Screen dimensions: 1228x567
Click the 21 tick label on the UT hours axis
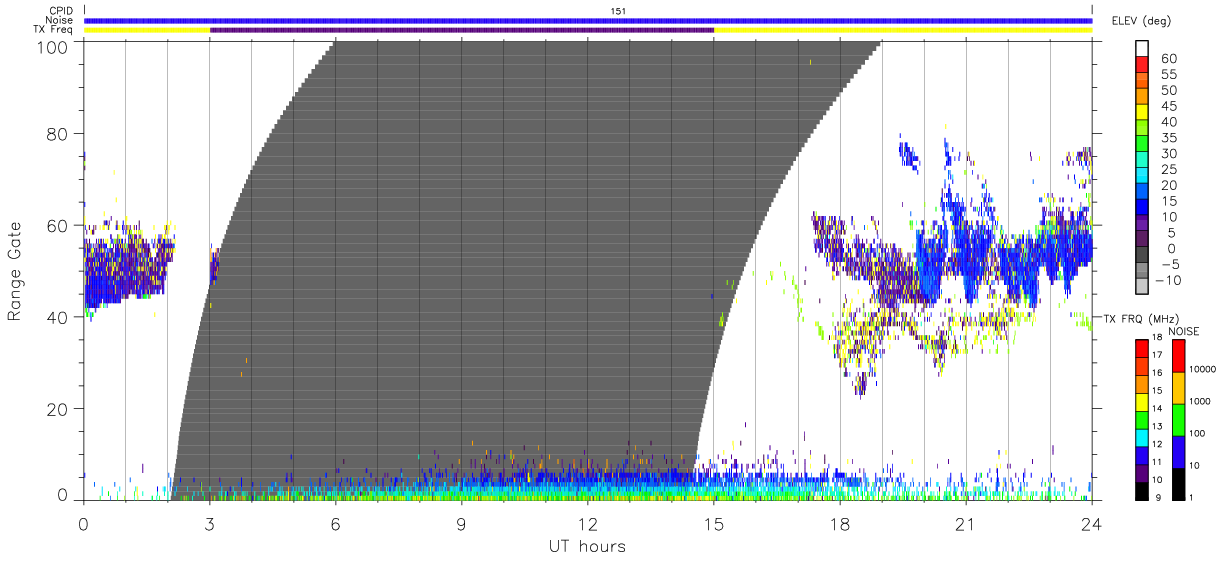[x=966, y=523]
